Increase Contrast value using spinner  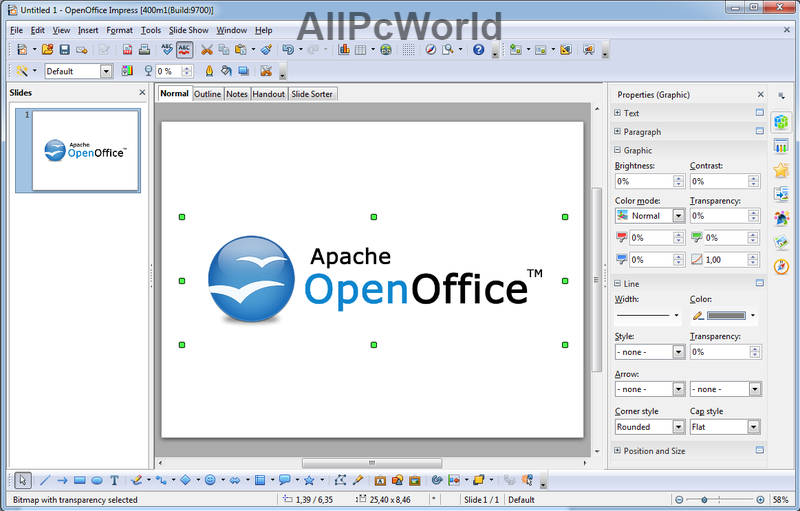754,178
